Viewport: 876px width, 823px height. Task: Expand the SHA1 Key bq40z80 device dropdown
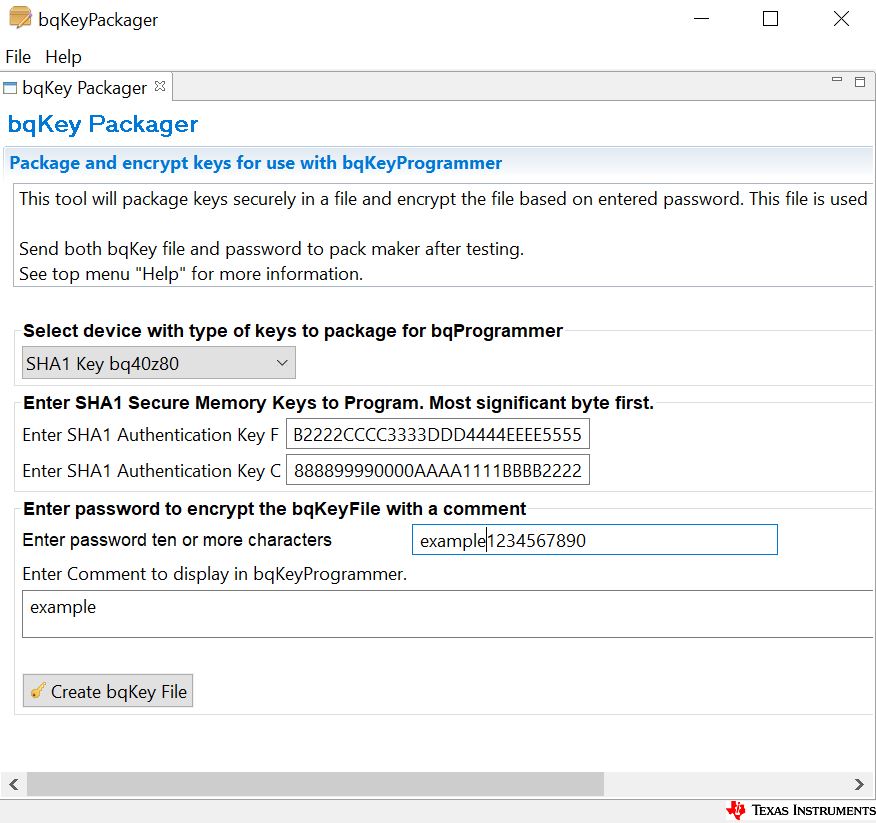[x=159, y=364]
